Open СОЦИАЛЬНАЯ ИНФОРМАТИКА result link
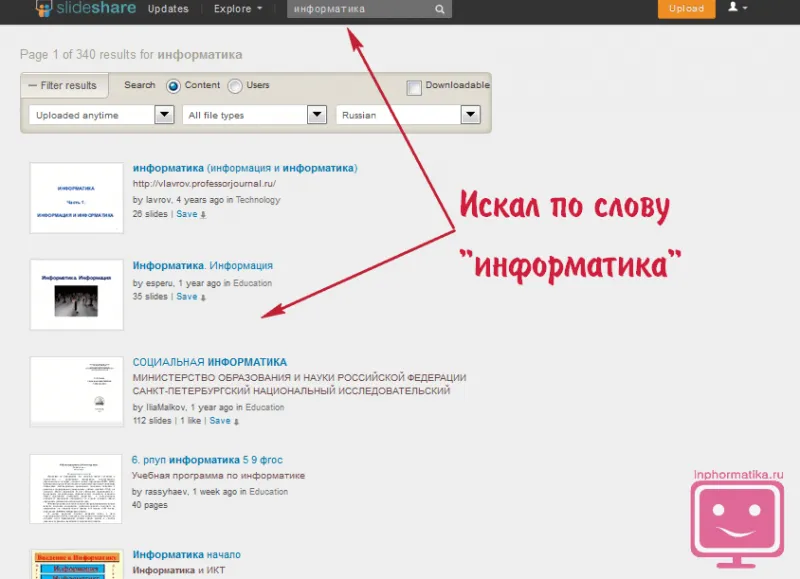 point(210,362)
